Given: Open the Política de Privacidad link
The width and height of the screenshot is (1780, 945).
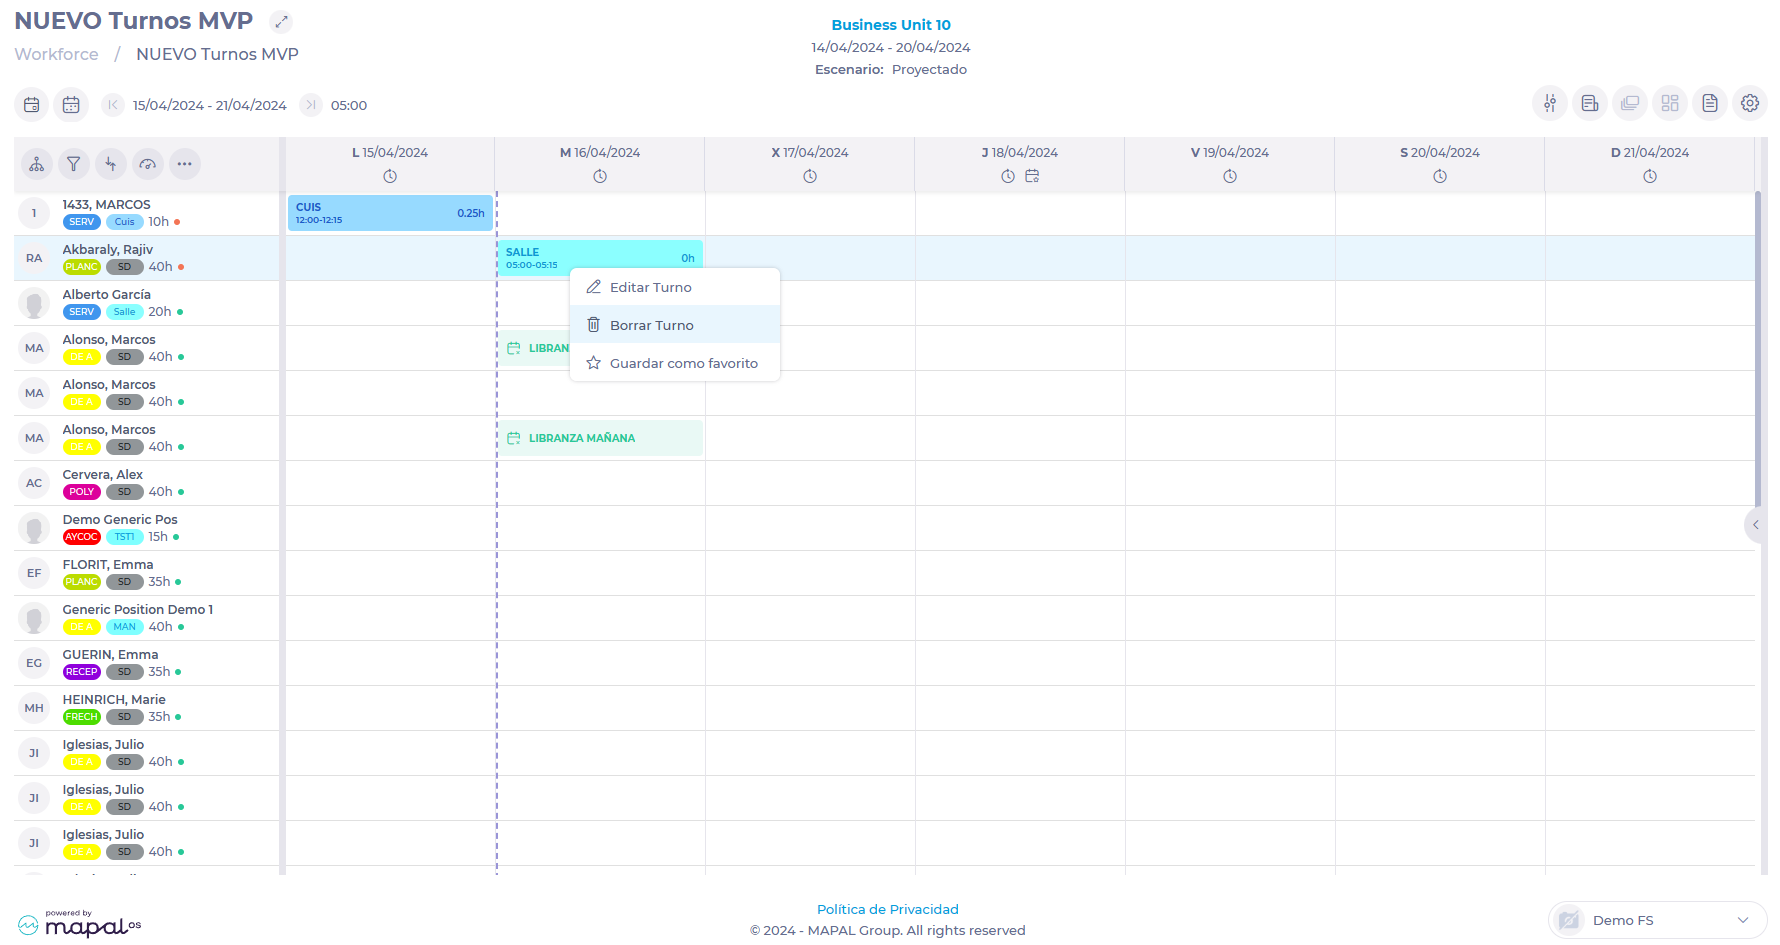Looking at the screenshot, I should coord(887,909).
